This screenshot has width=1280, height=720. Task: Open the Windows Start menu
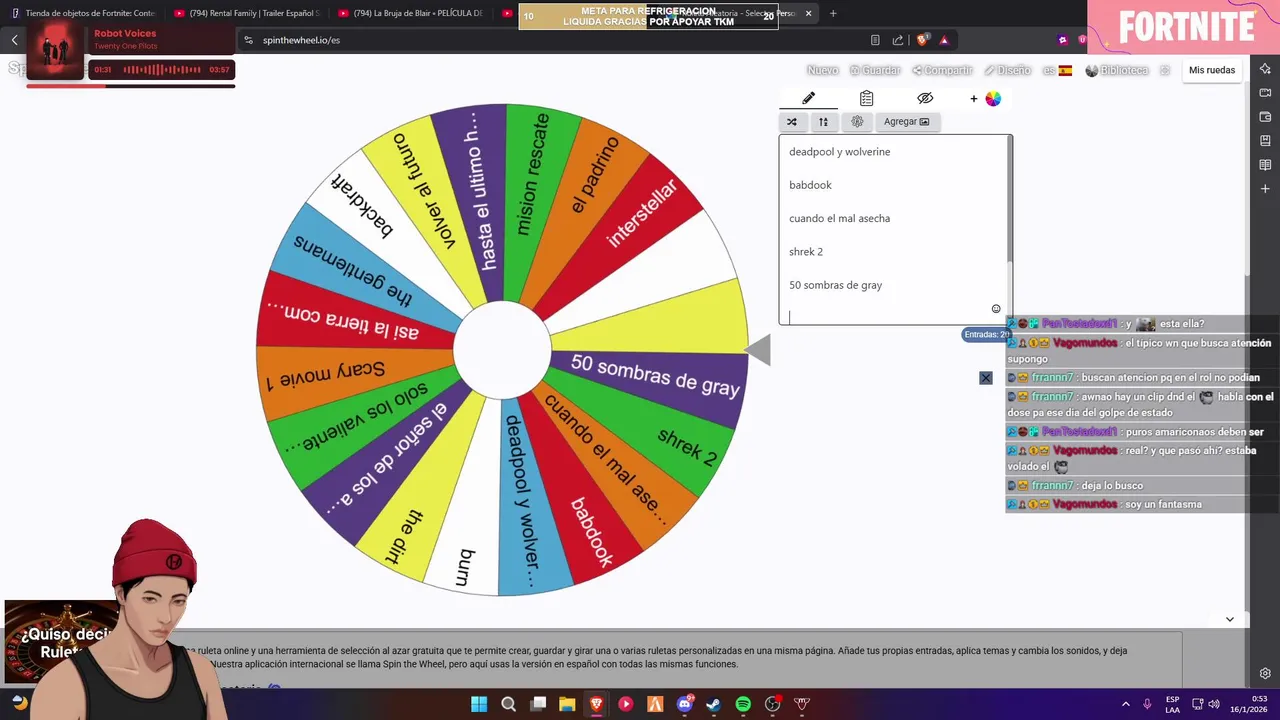(x=479, y=704)
